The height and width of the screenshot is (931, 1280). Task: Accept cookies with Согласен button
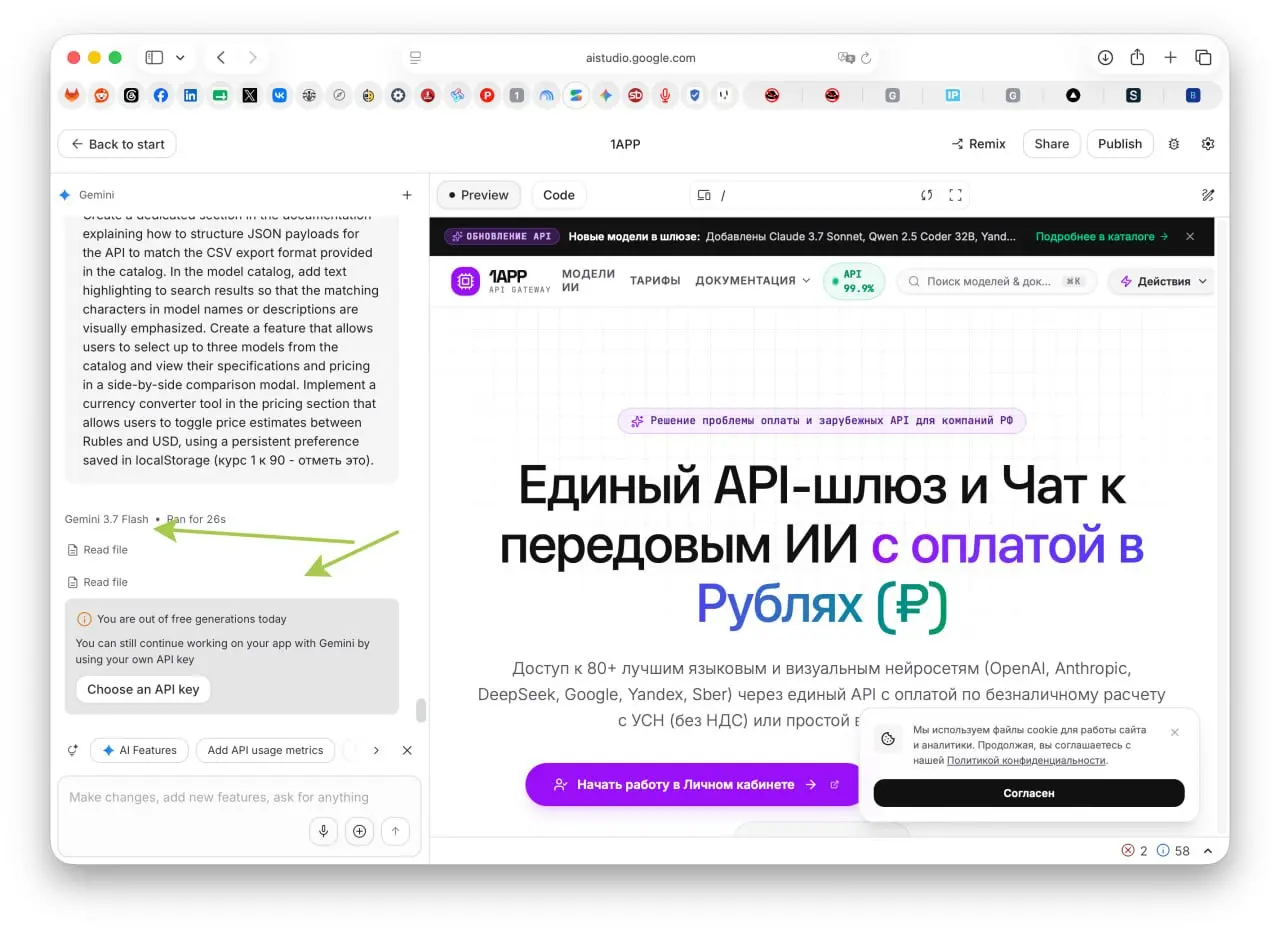click(x=1029, y=793)
